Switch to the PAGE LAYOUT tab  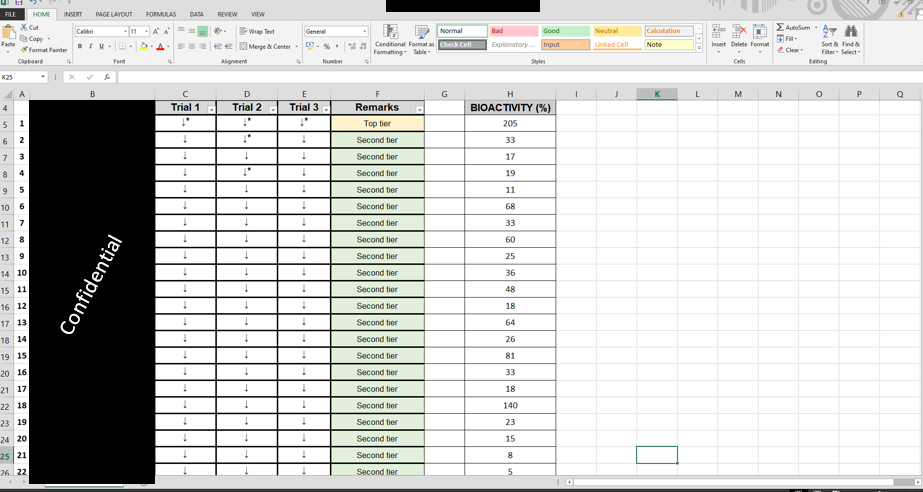click(114, 14)
